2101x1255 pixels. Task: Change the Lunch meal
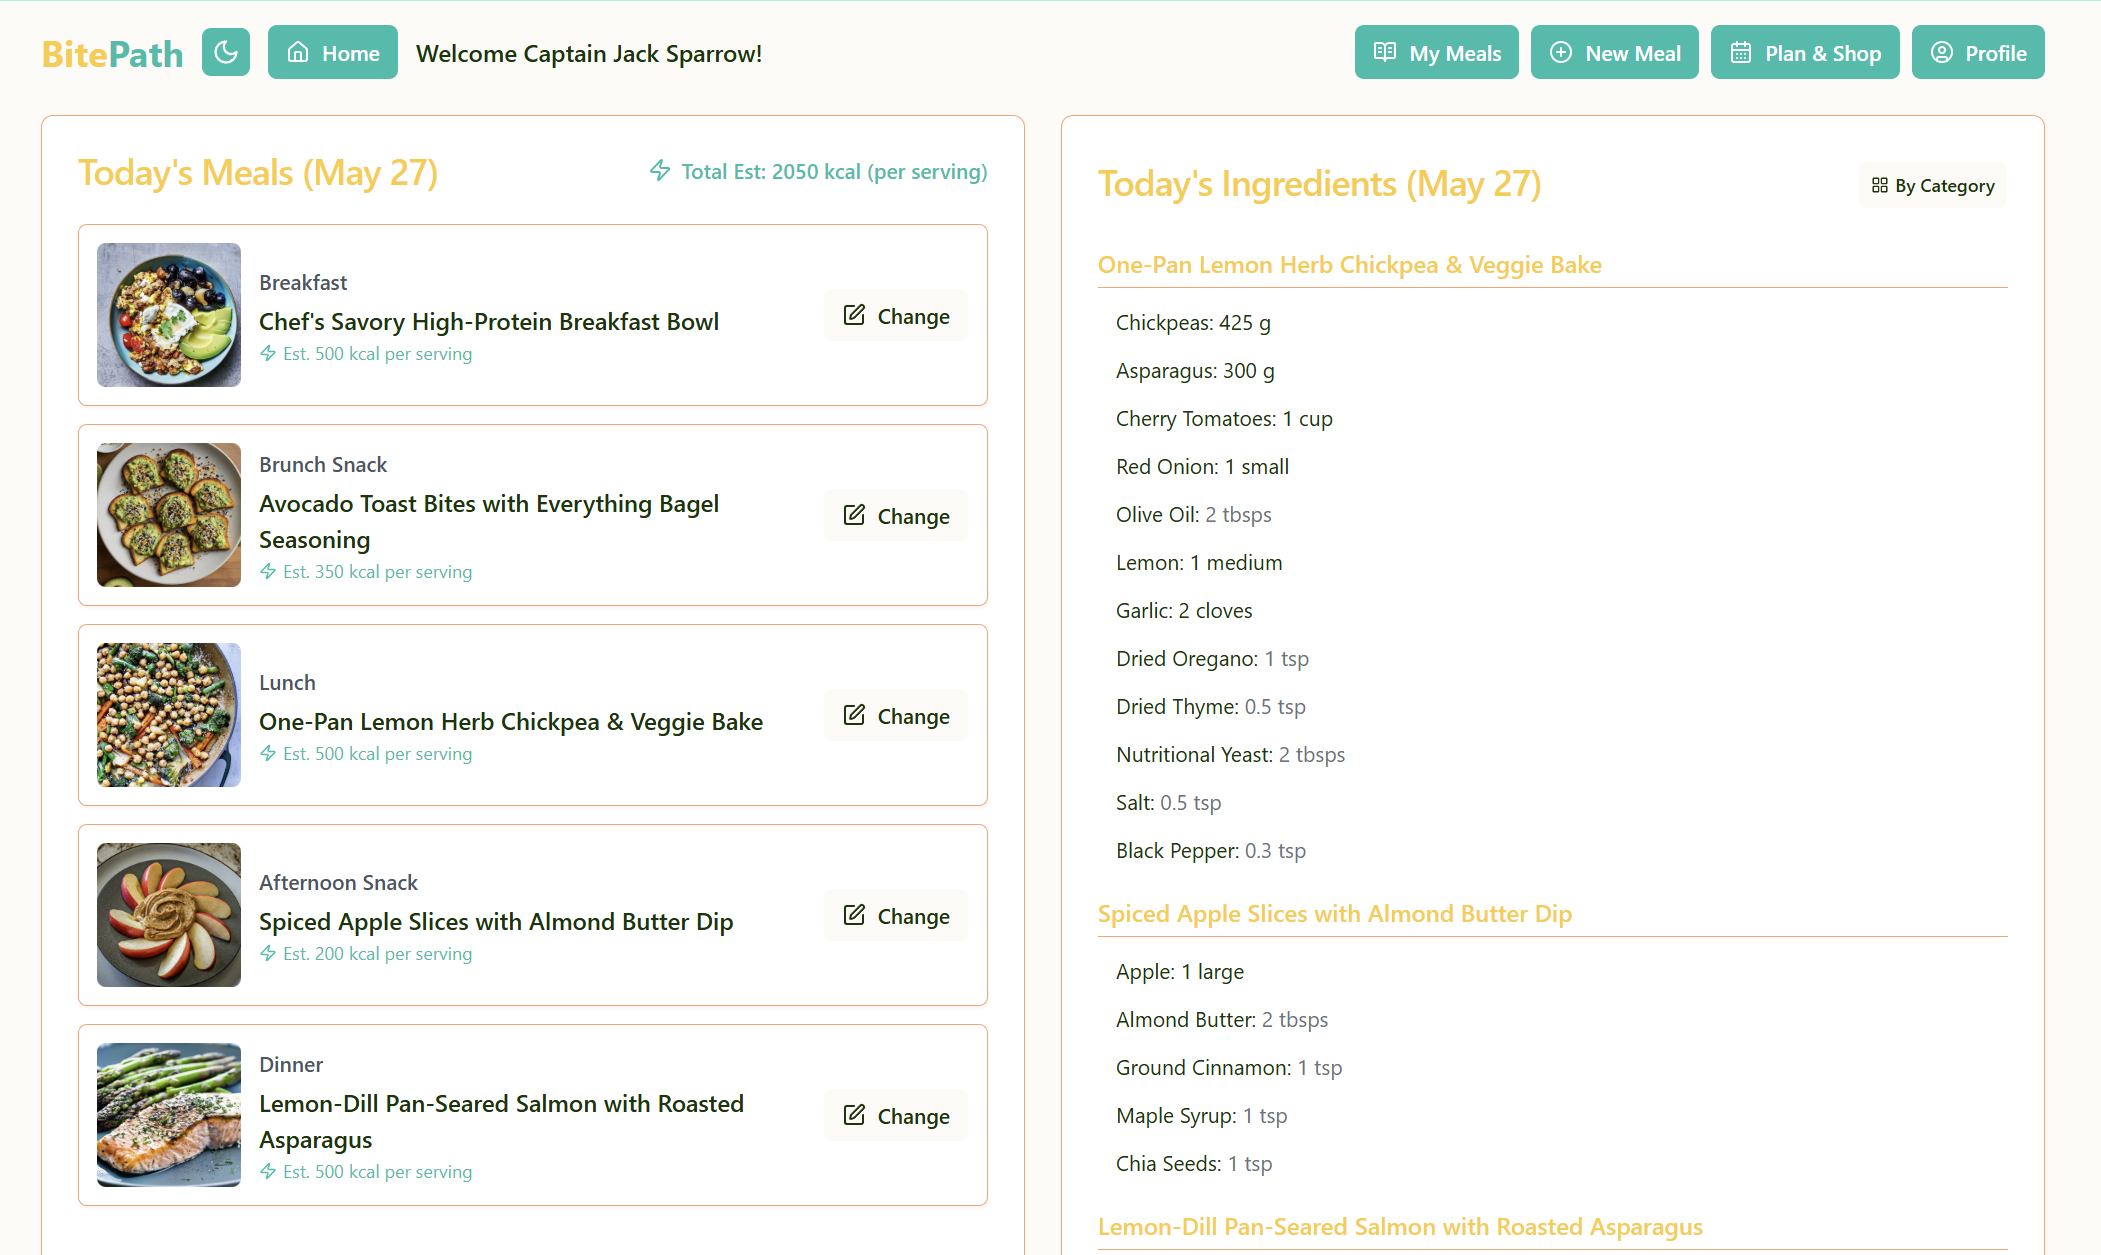(x=895, y=716)
